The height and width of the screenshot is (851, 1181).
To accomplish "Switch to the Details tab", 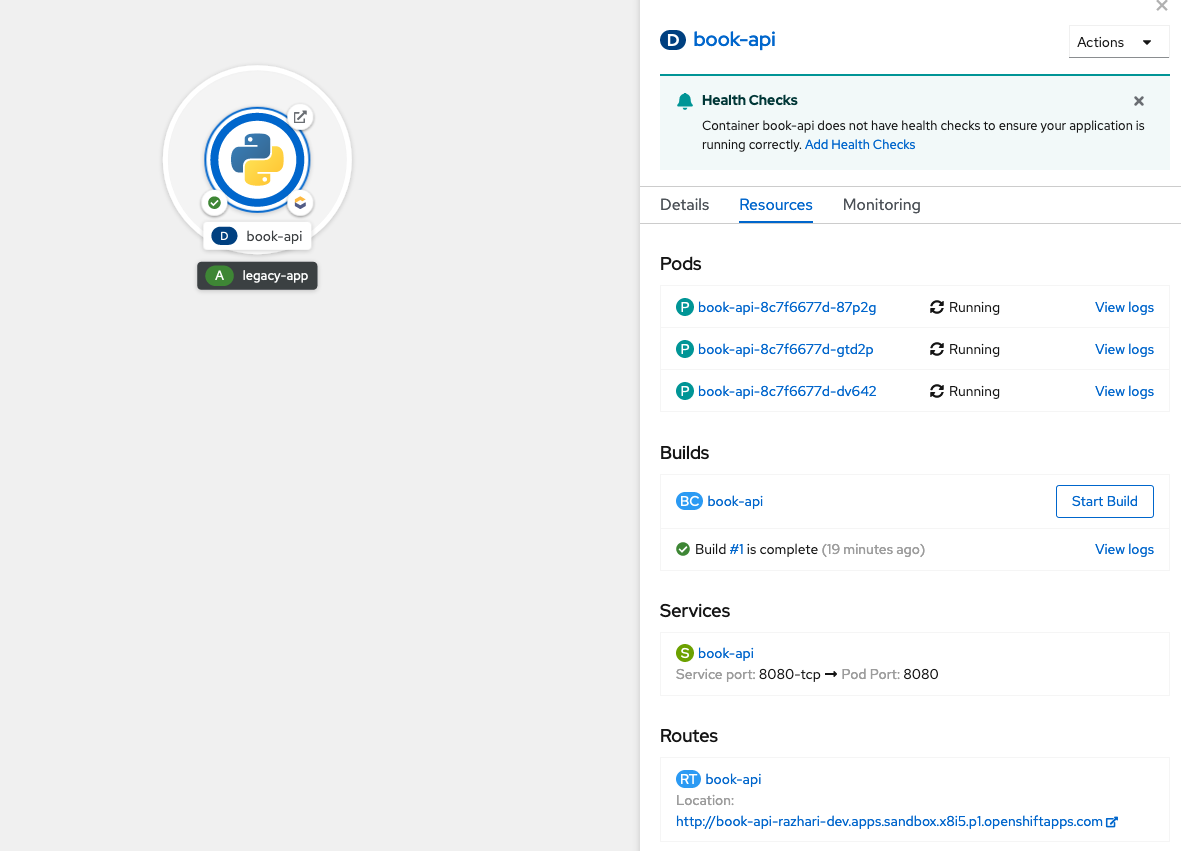I will pyautogui.click(x=684, y=205).
